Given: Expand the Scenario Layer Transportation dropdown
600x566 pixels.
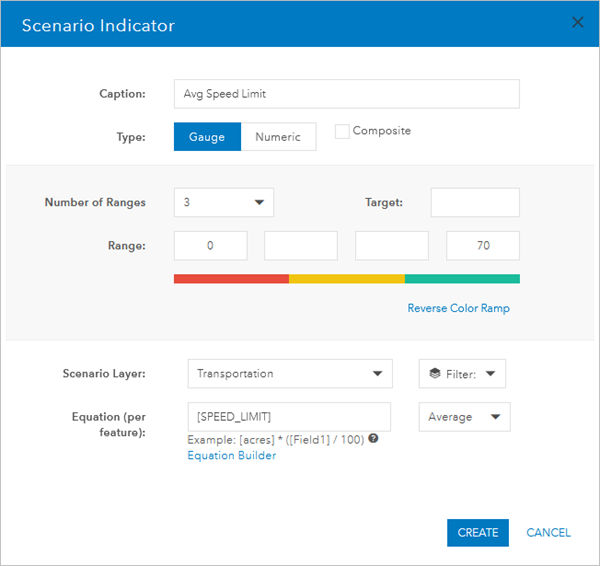Looking at the screenshot, I should [289, 374].
